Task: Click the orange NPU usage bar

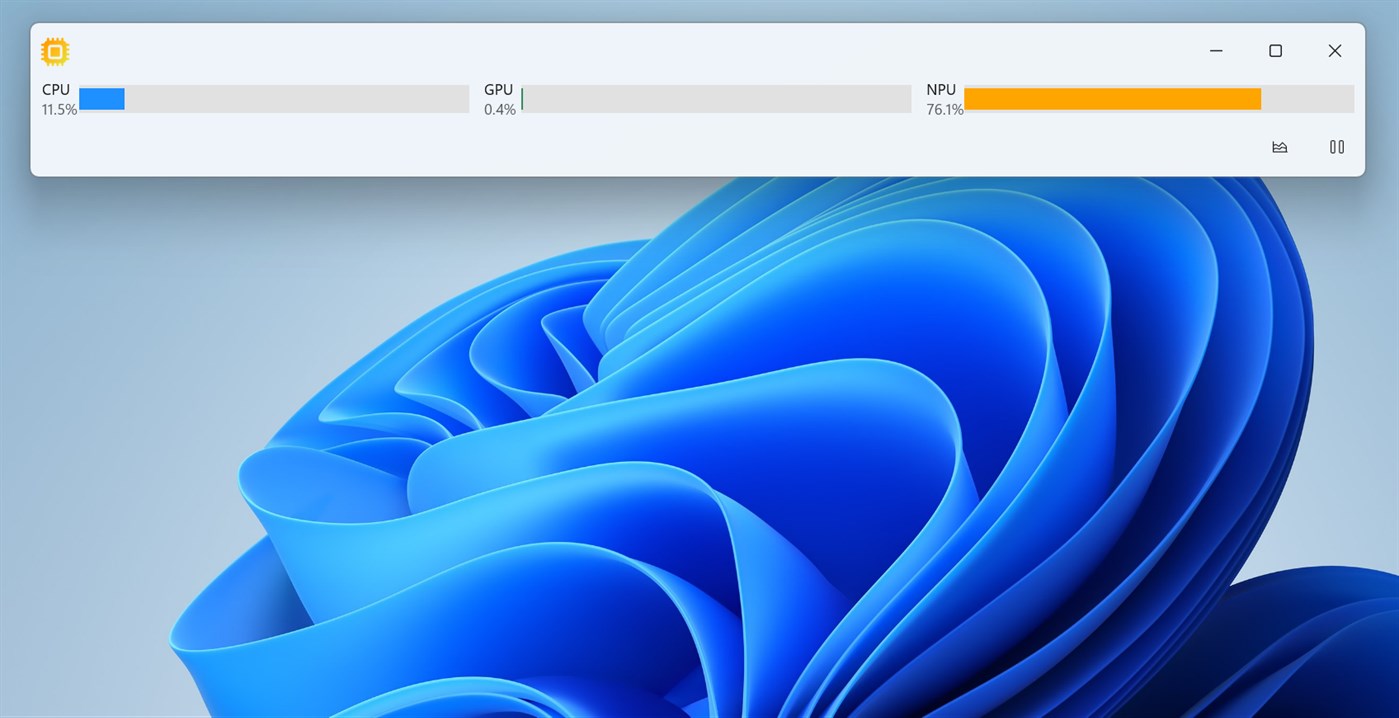Action: [1159, 99]
